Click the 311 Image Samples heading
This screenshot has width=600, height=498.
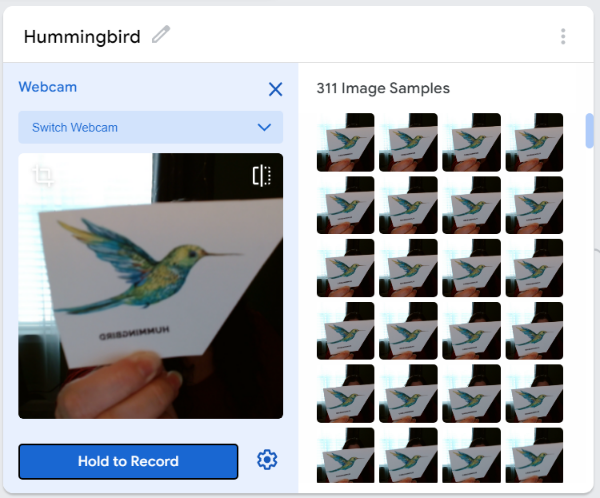[383, 88]
